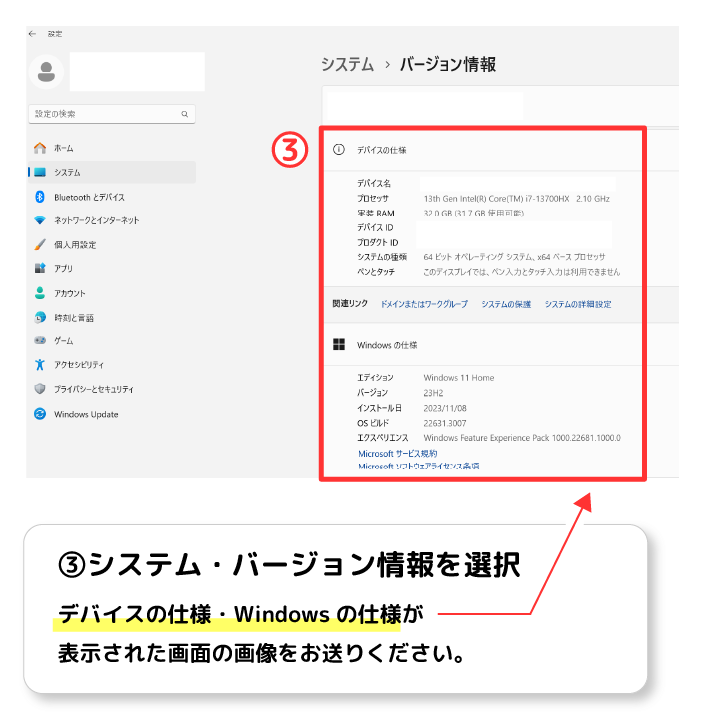Click the プライバシーとセキュリティ shield icon
Image resolution: width=707 pixels, height=725 pixels.
pyautogui.click(x=40, y=389)
